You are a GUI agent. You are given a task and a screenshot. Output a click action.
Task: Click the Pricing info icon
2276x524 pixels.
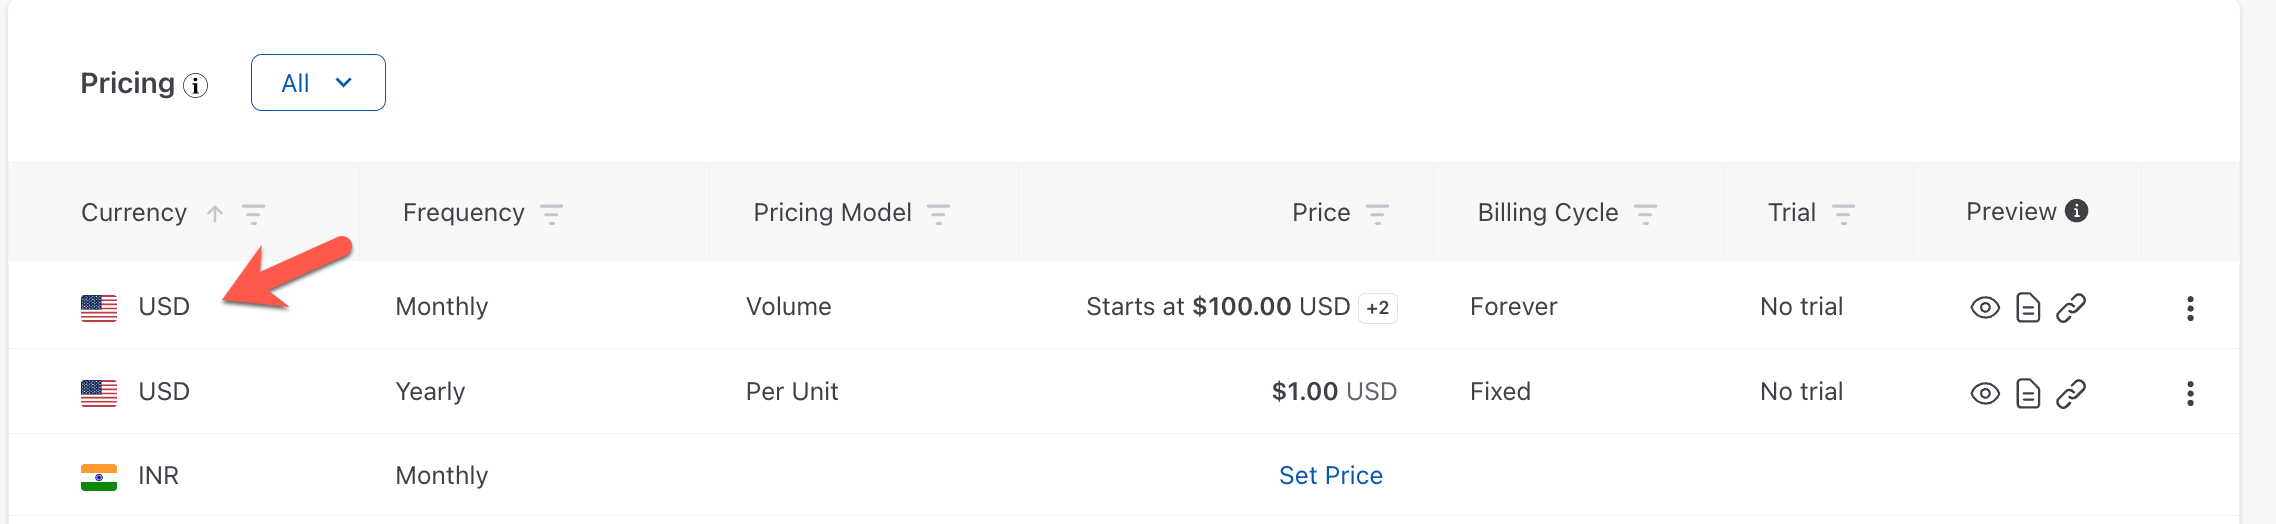point(196,86)
